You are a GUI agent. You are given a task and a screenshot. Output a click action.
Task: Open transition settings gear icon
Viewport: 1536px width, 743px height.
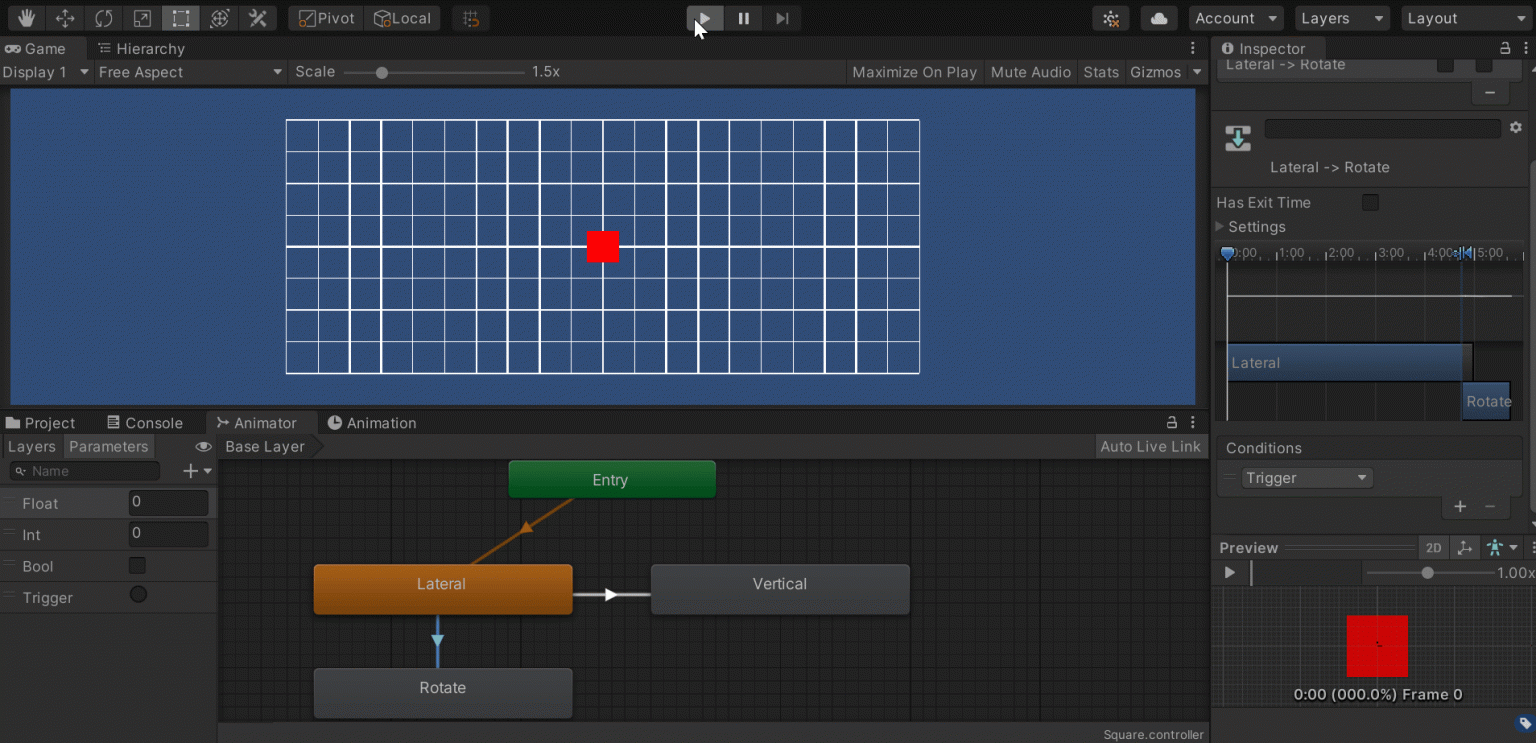tap(1515, 128)
